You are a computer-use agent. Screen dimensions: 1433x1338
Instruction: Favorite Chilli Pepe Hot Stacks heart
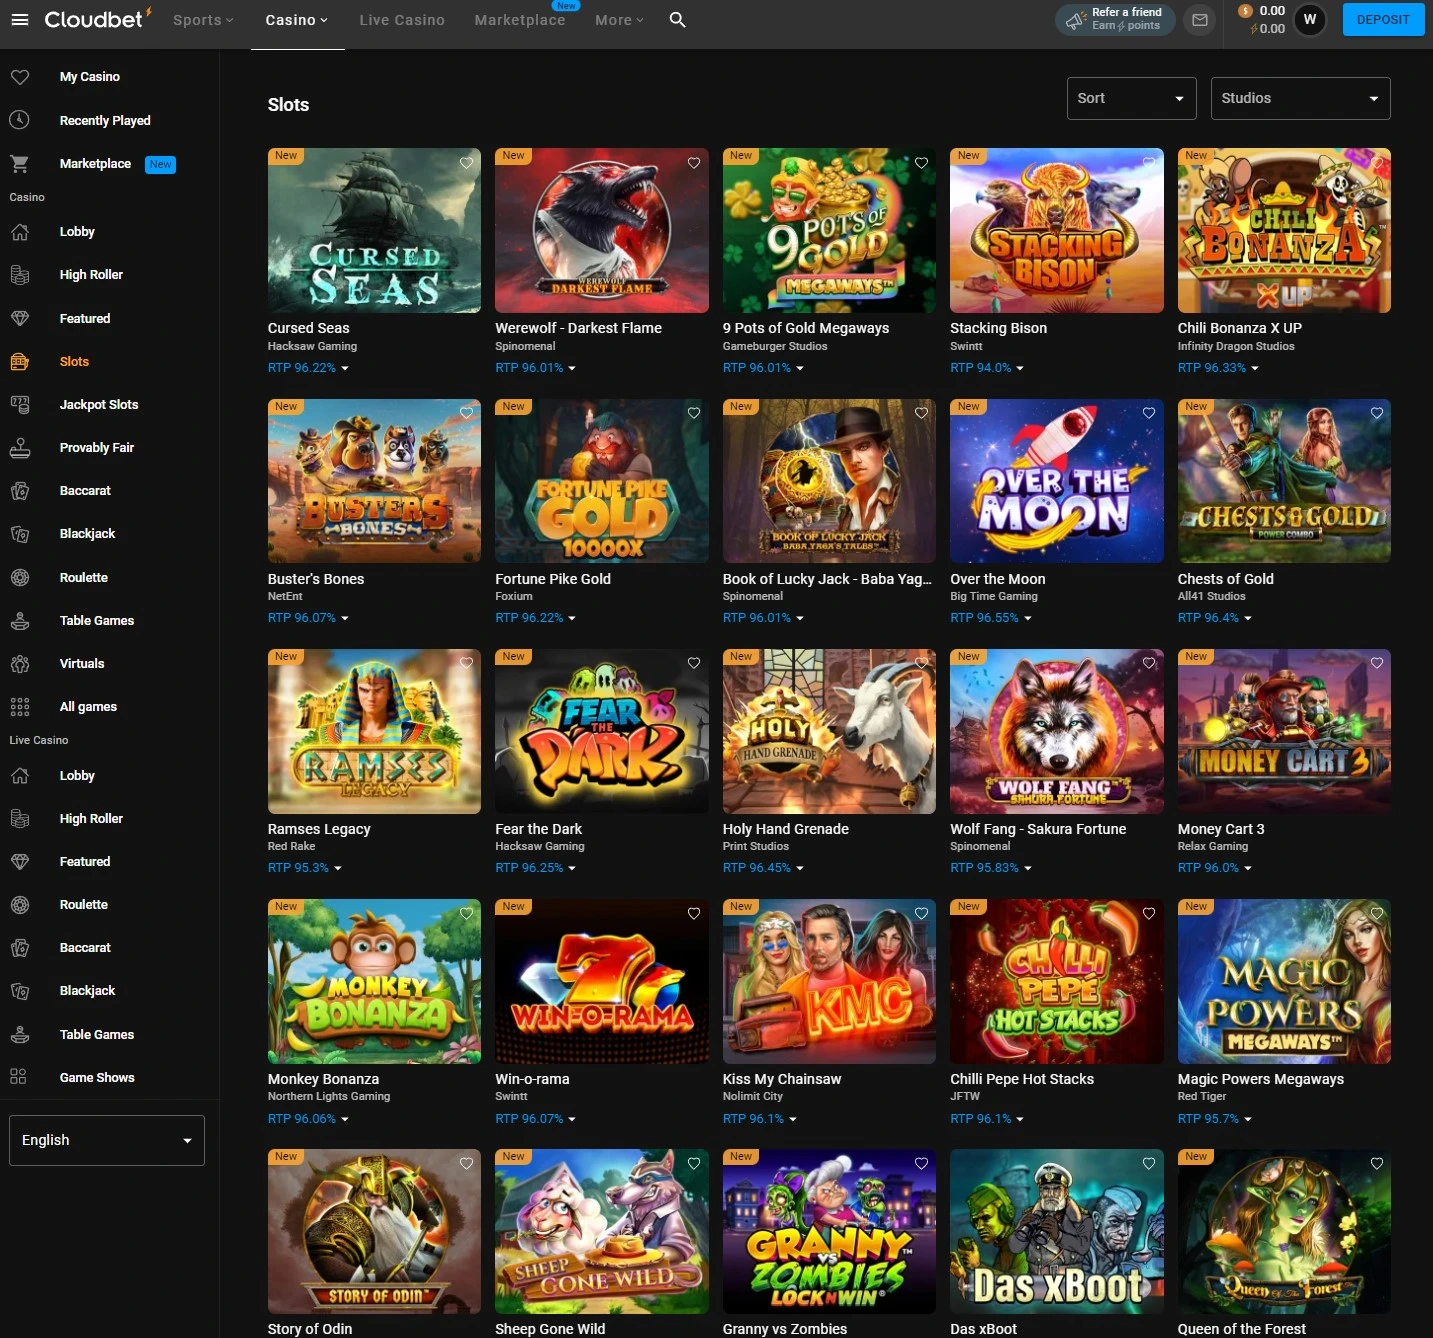pyautogui.click(x=1149, y=913)
